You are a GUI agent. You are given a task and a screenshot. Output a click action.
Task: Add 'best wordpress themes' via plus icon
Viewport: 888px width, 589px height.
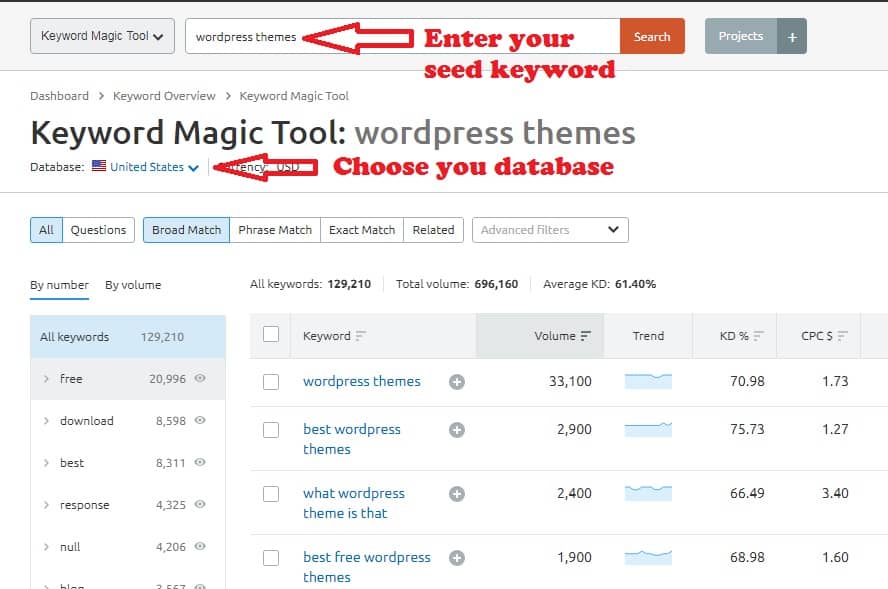457,430
